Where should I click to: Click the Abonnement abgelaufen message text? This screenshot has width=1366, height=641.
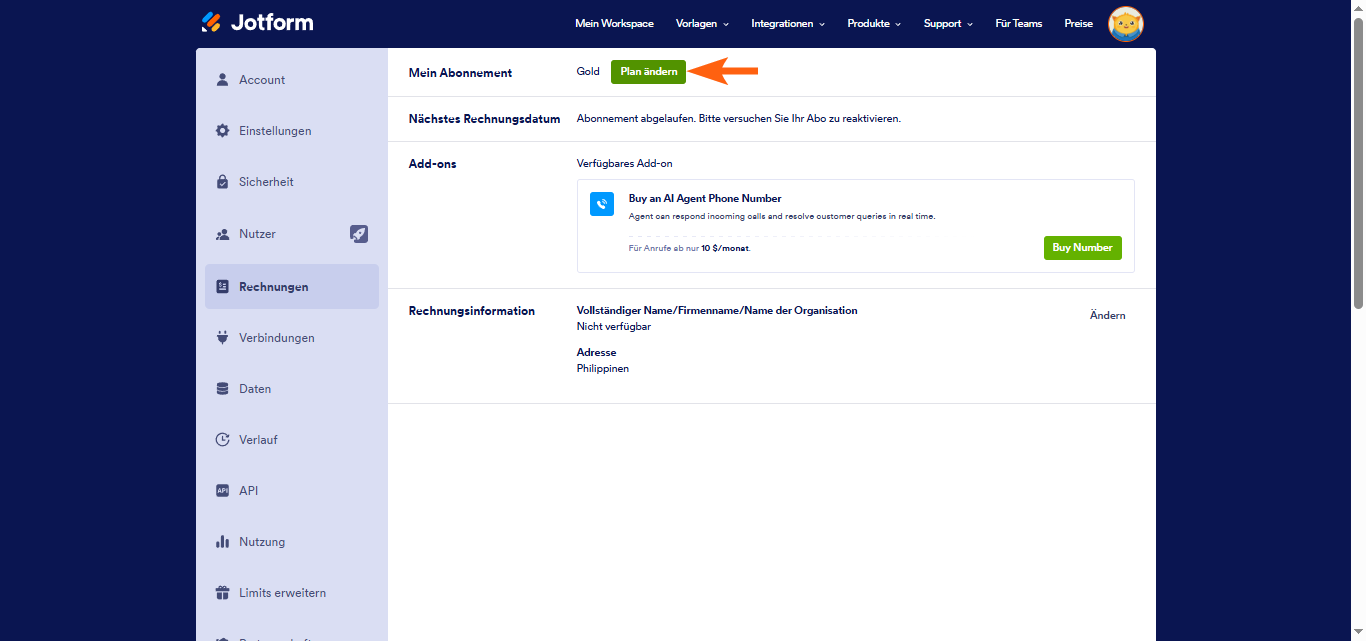click(x=739, y=119)
